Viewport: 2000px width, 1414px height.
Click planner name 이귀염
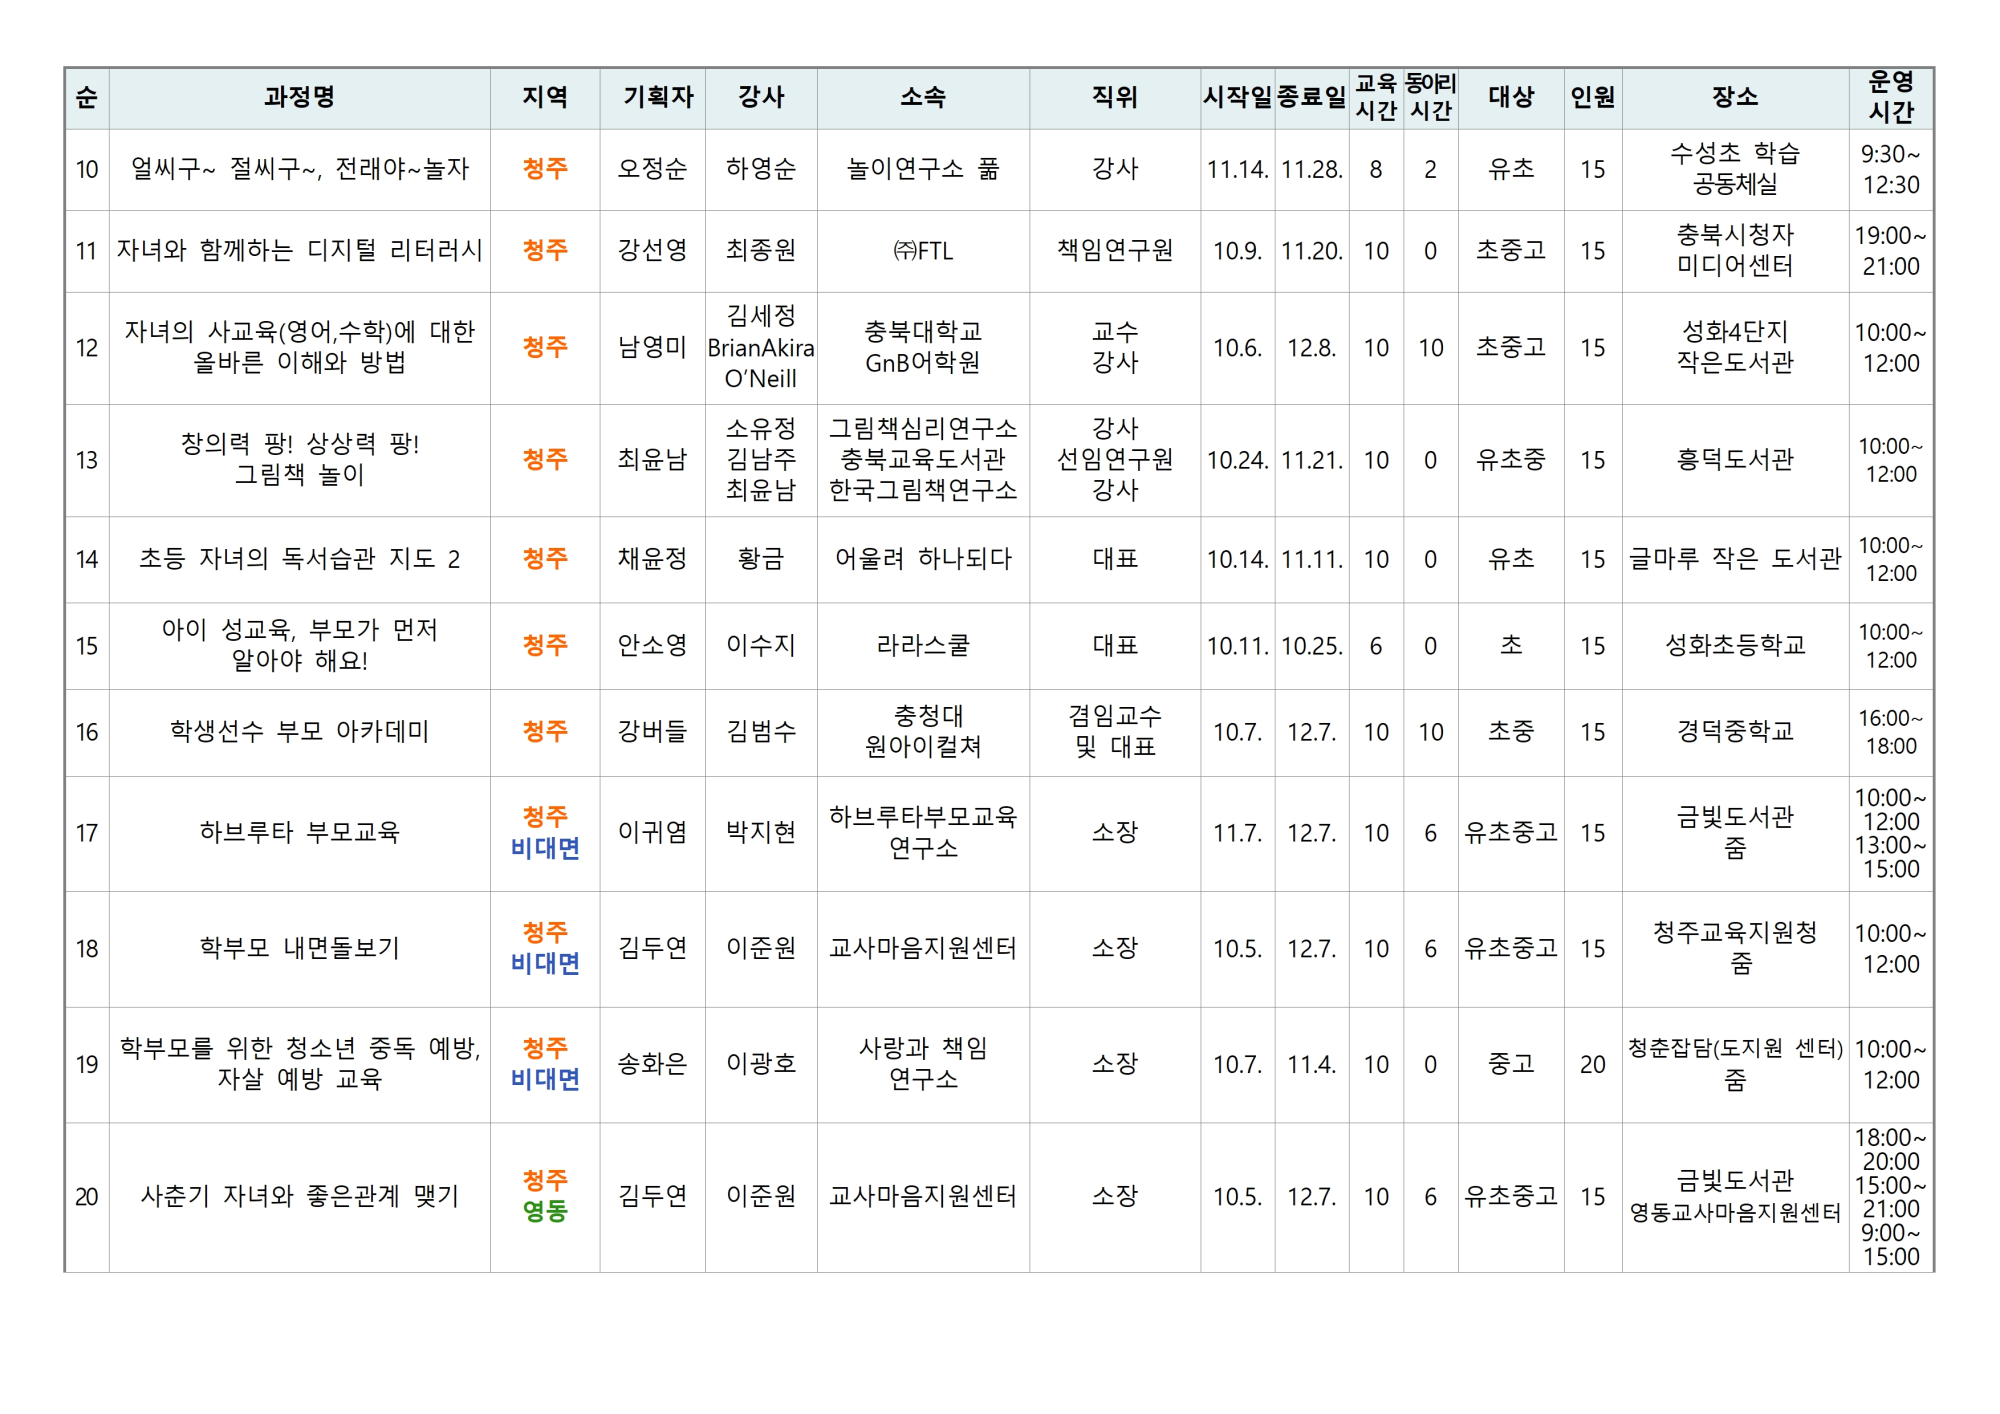(652, 832)
